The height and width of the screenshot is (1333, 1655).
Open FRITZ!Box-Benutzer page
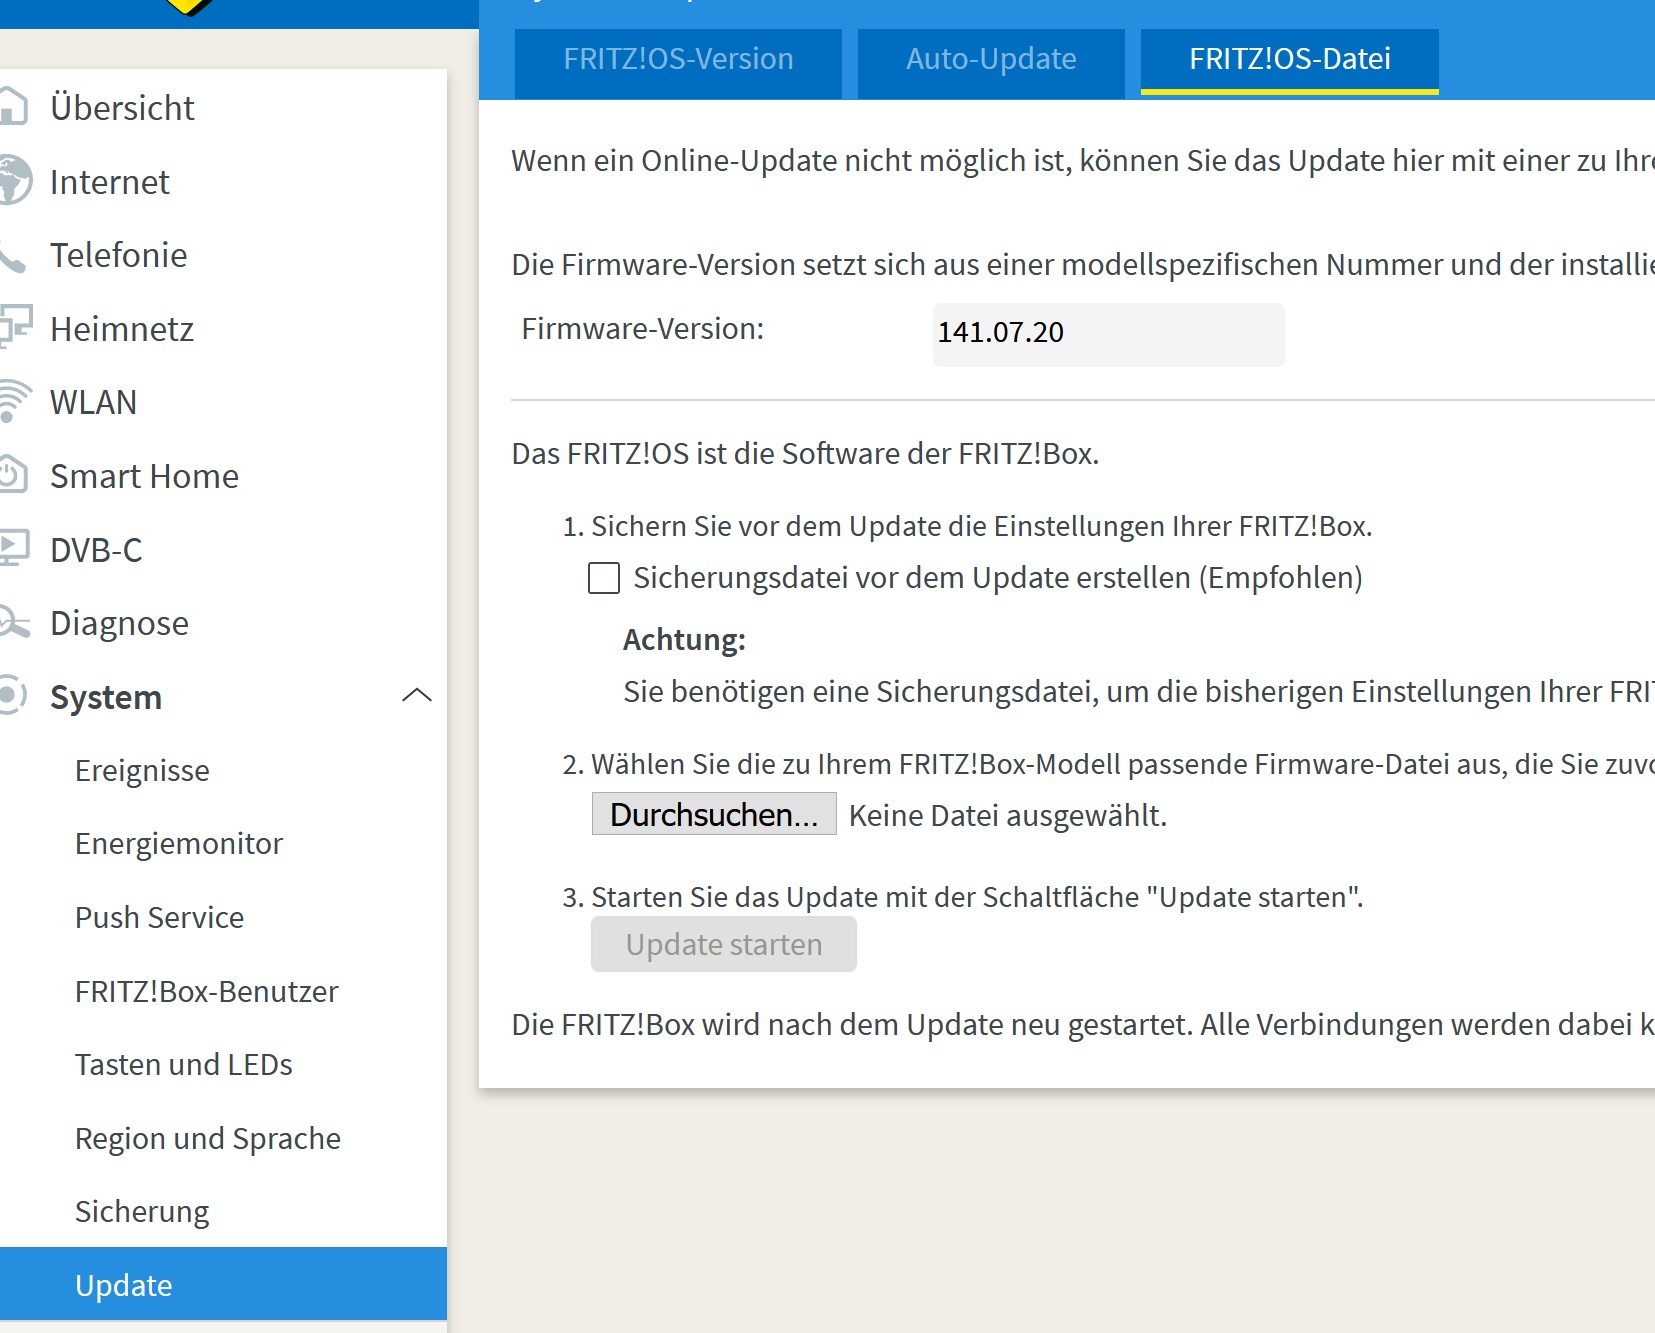207,992
